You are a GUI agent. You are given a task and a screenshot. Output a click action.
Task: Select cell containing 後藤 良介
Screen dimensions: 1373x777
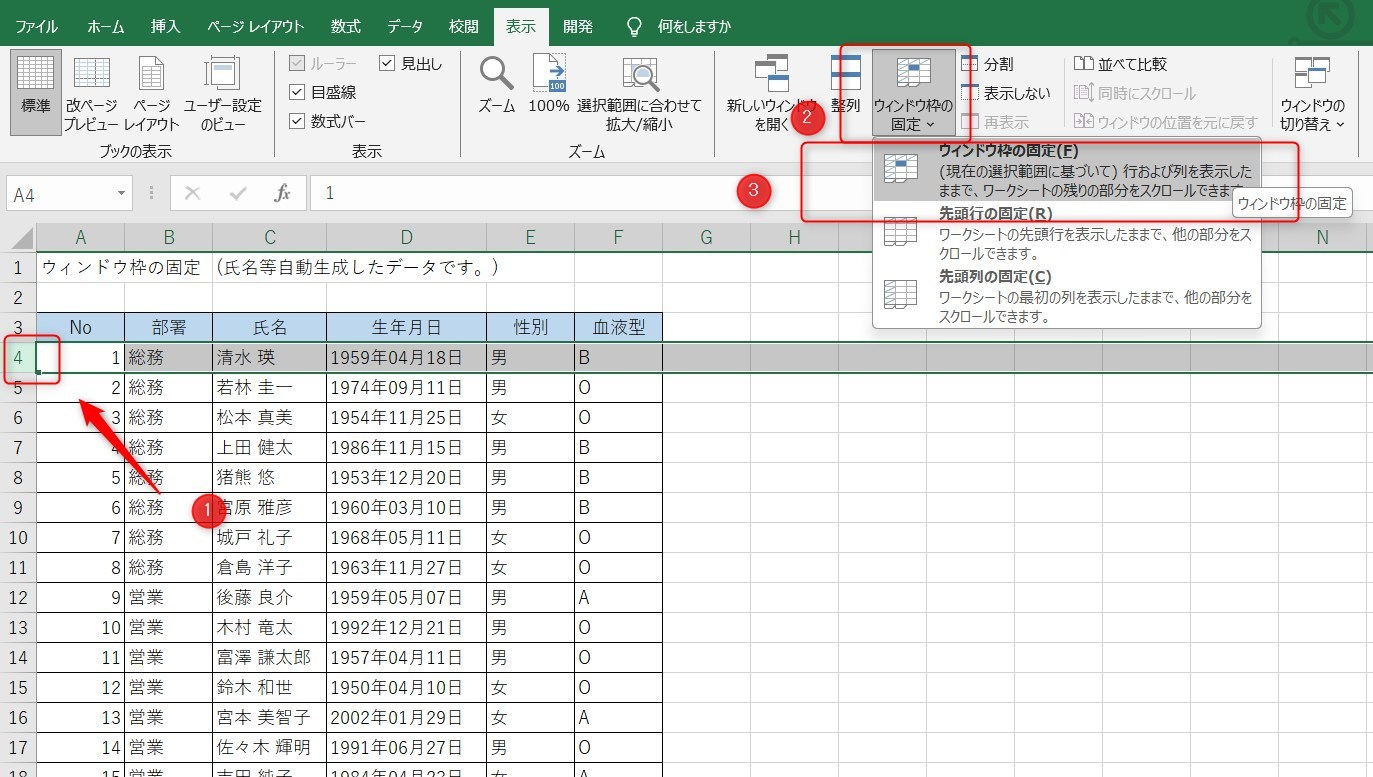click(x=269, y=597)
